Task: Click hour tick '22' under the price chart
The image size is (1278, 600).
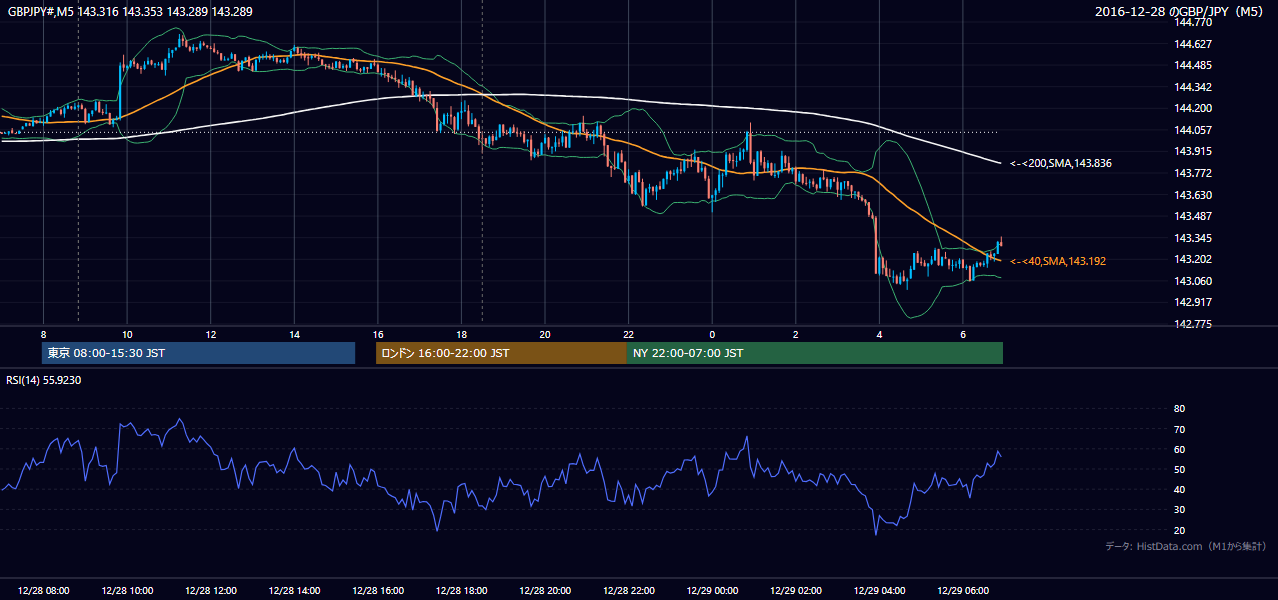Action: pyautogui.click(x=629, y=334)
